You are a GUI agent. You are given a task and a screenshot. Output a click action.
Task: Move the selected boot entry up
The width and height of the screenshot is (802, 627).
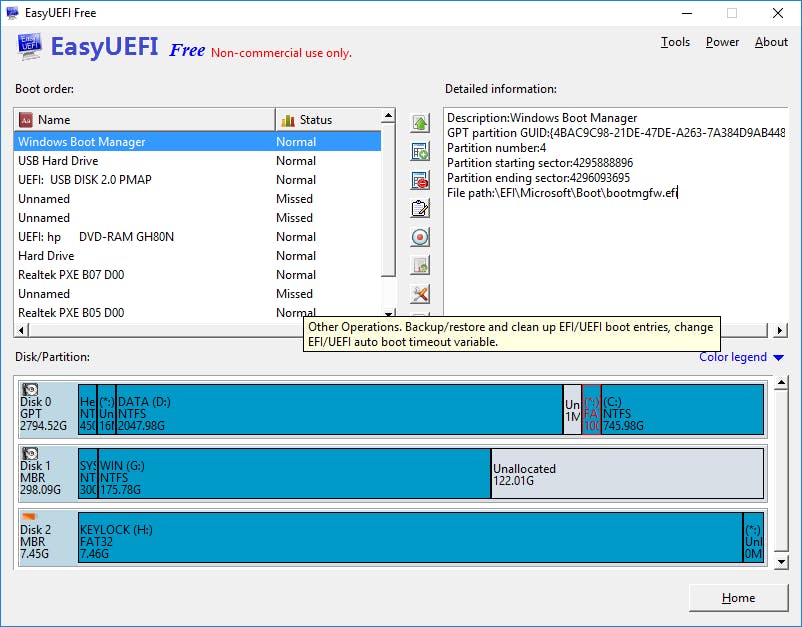420,123
